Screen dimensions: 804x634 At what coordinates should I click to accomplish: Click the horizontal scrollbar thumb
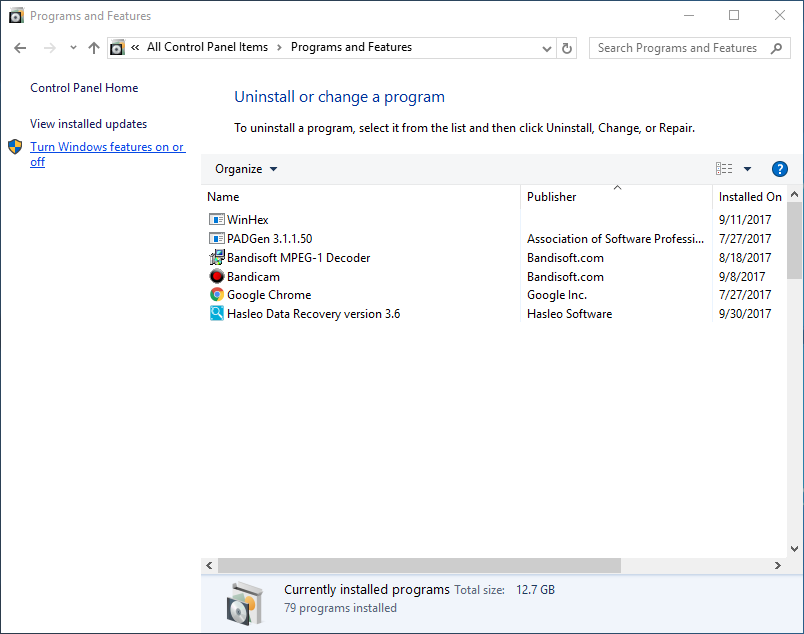click(419, 565)
